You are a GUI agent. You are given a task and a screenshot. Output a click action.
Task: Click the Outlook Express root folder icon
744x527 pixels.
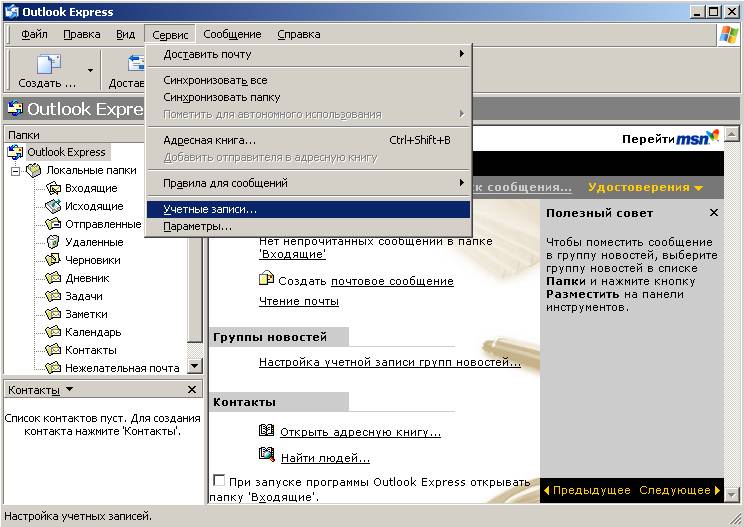point(15,152)
